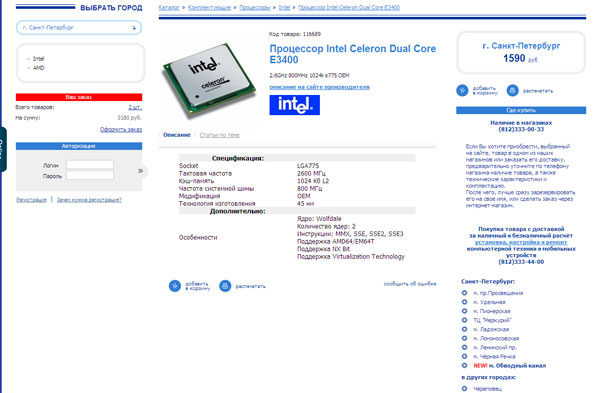Switch to the Статьи по теме tab

(x=219, y=135)
